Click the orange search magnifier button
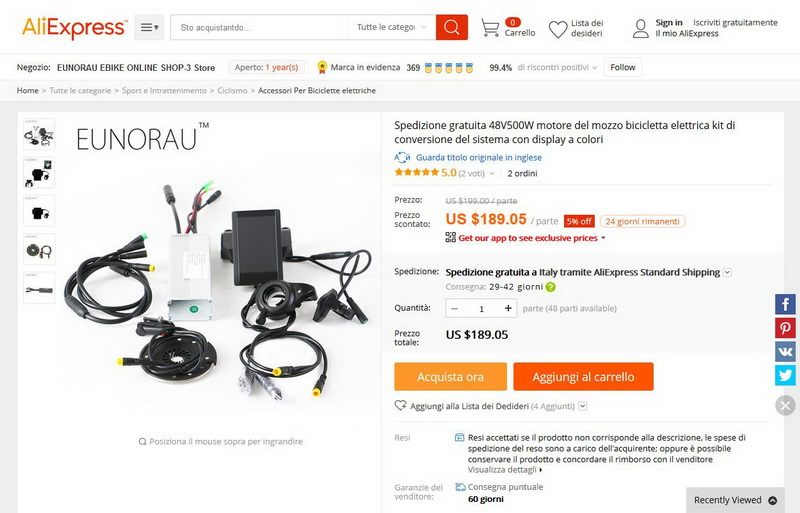800x513 pixels. [x=452, y=27]
